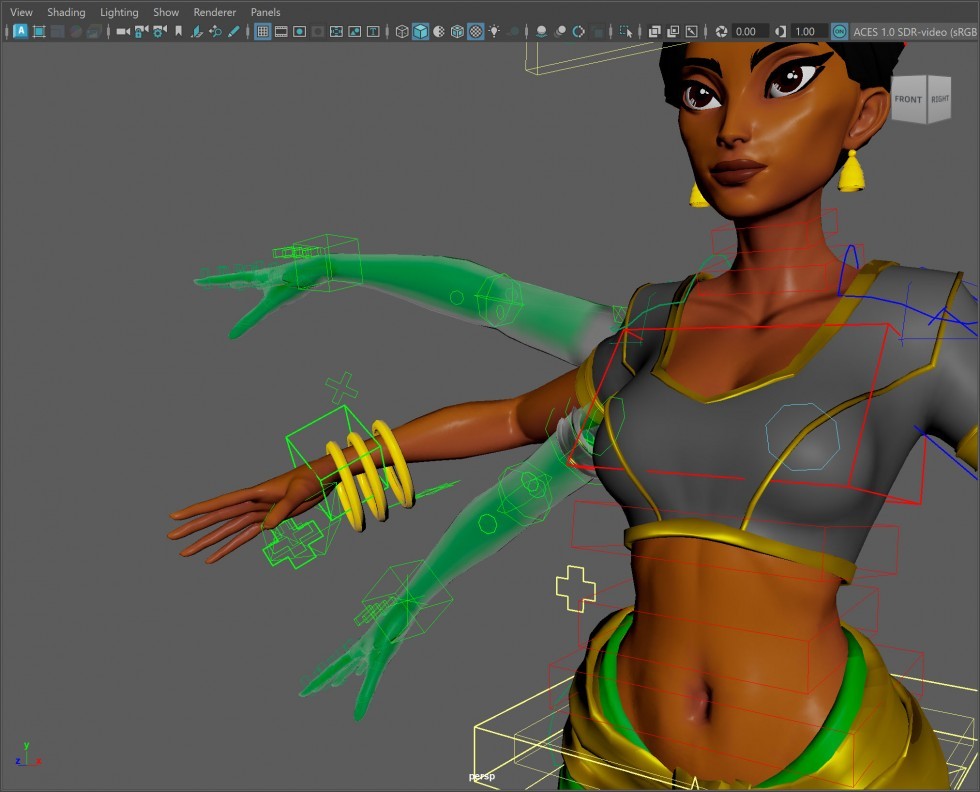Click the Multisample Anti-aliasing icon
Image resolution: width=980 pixels, height=792 pixels.
579,31
